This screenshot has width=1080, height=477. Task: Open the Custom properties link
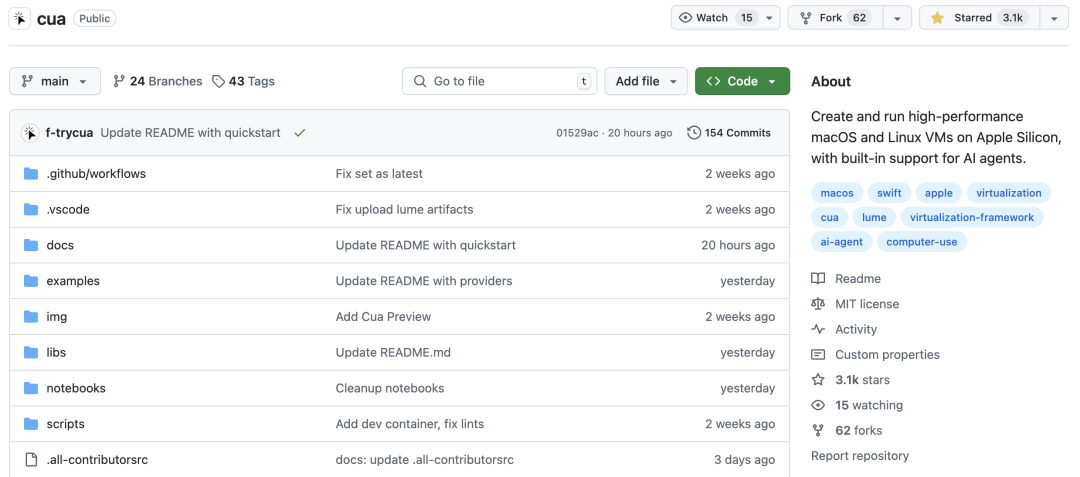pos(887,354)
